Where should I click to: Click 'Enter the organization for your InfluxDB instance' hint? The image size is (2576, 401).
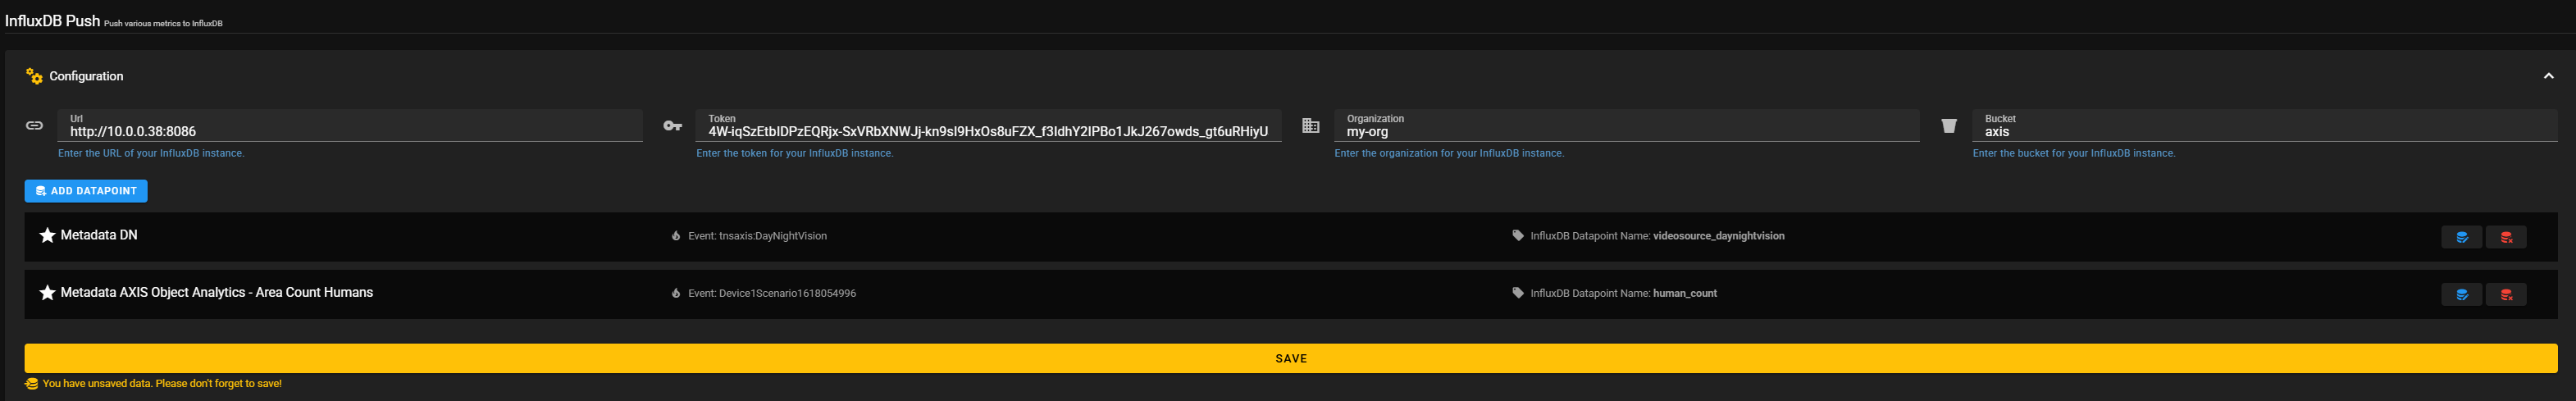click(1449, 153)
